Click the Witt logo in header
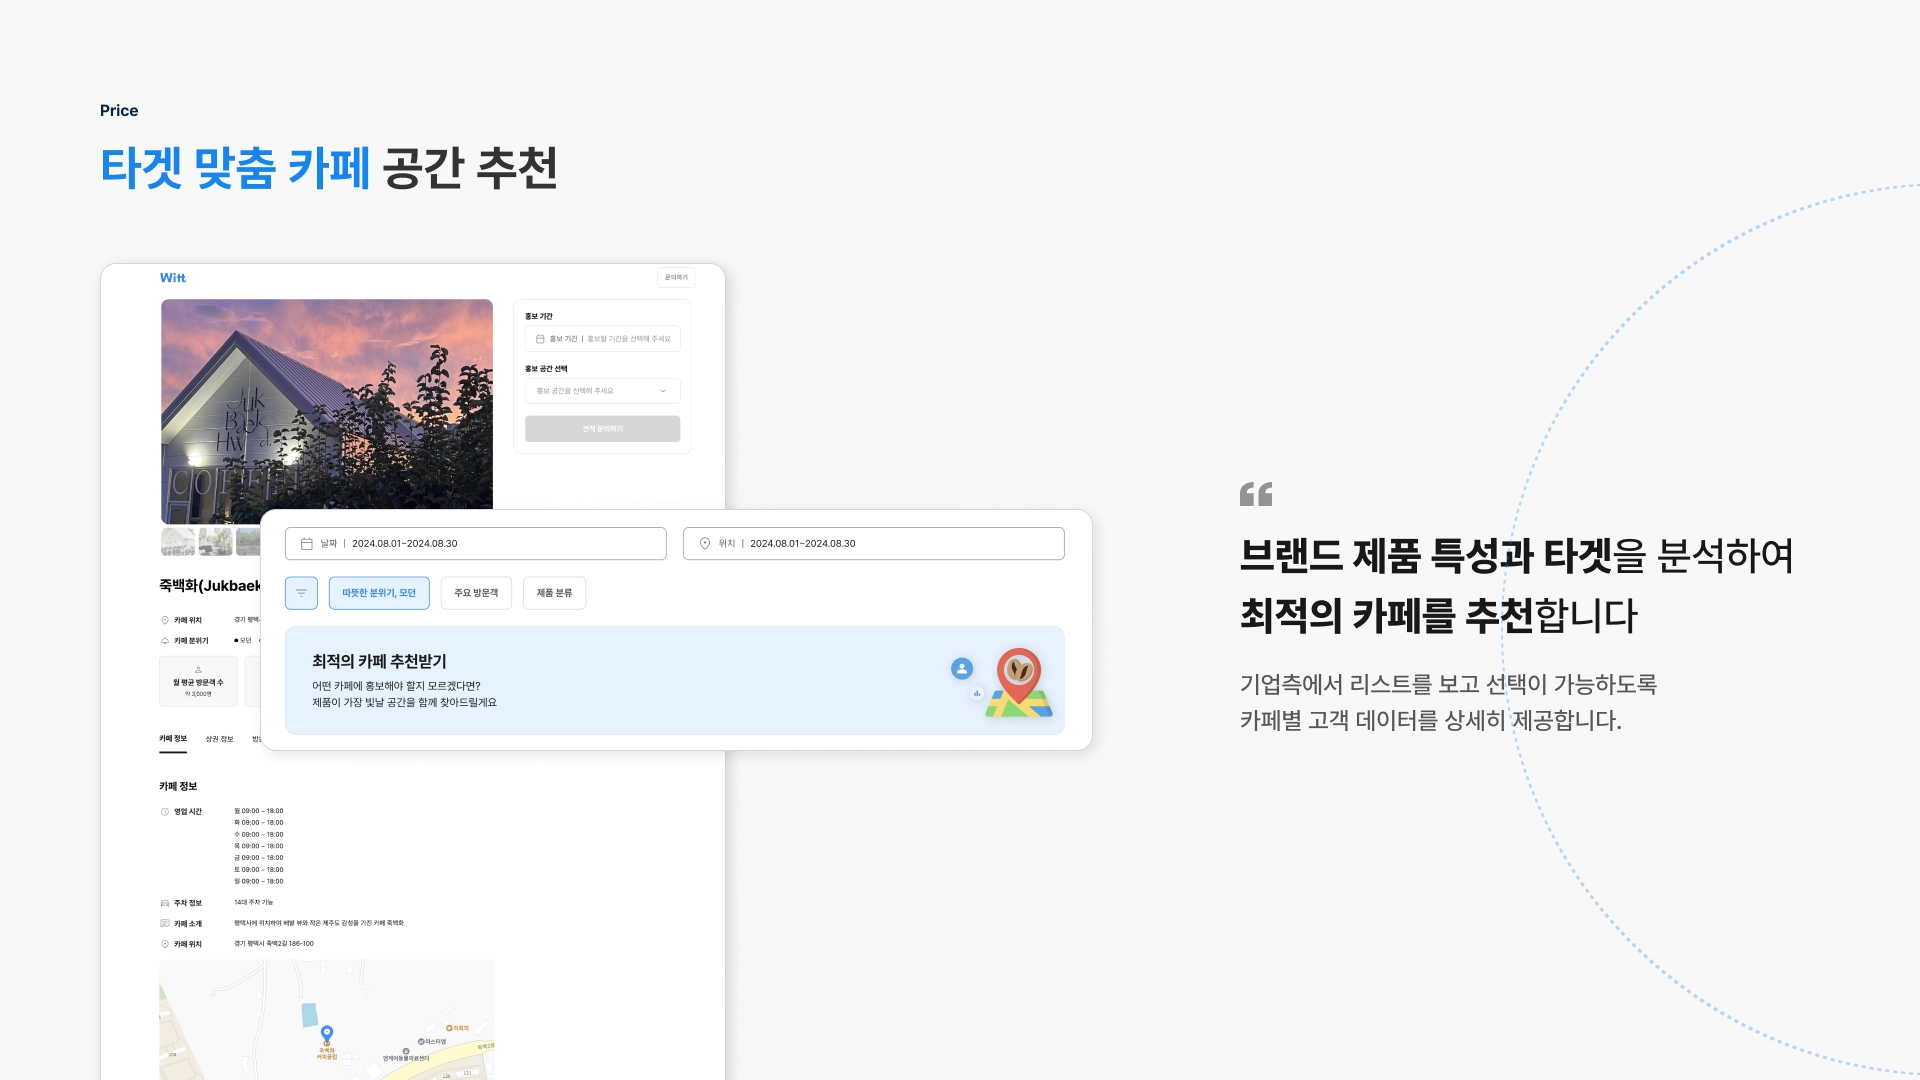 [x=173, y=278]
